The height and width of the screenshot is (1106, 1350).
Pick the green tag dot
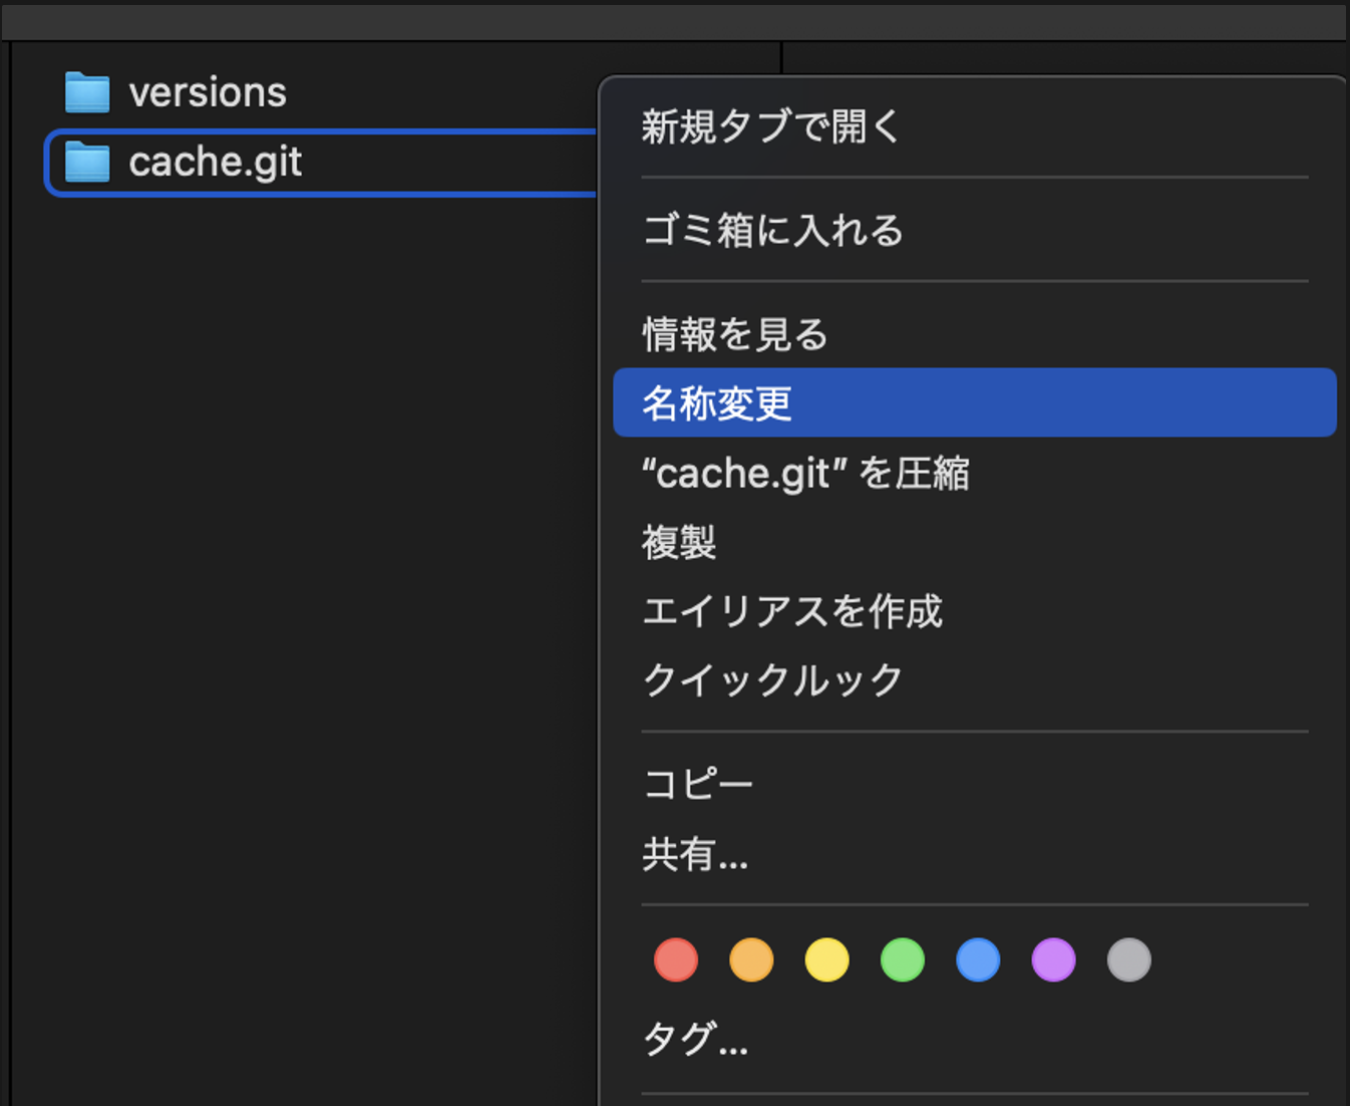[902, 960]
